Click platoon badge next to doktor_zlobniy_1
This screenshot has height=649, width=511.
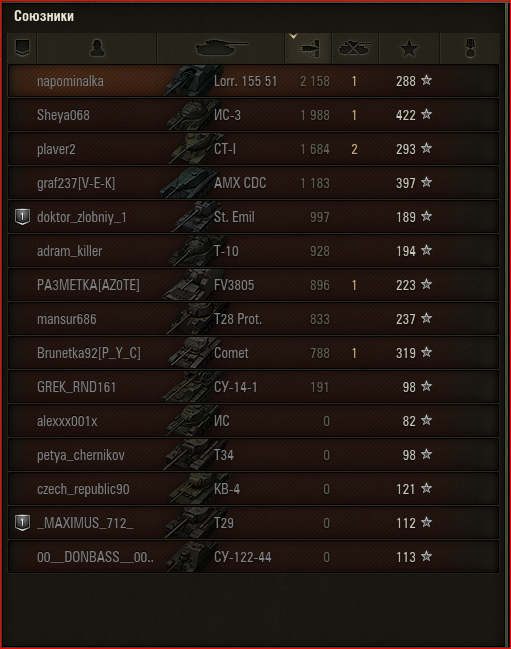click(22, 217)
